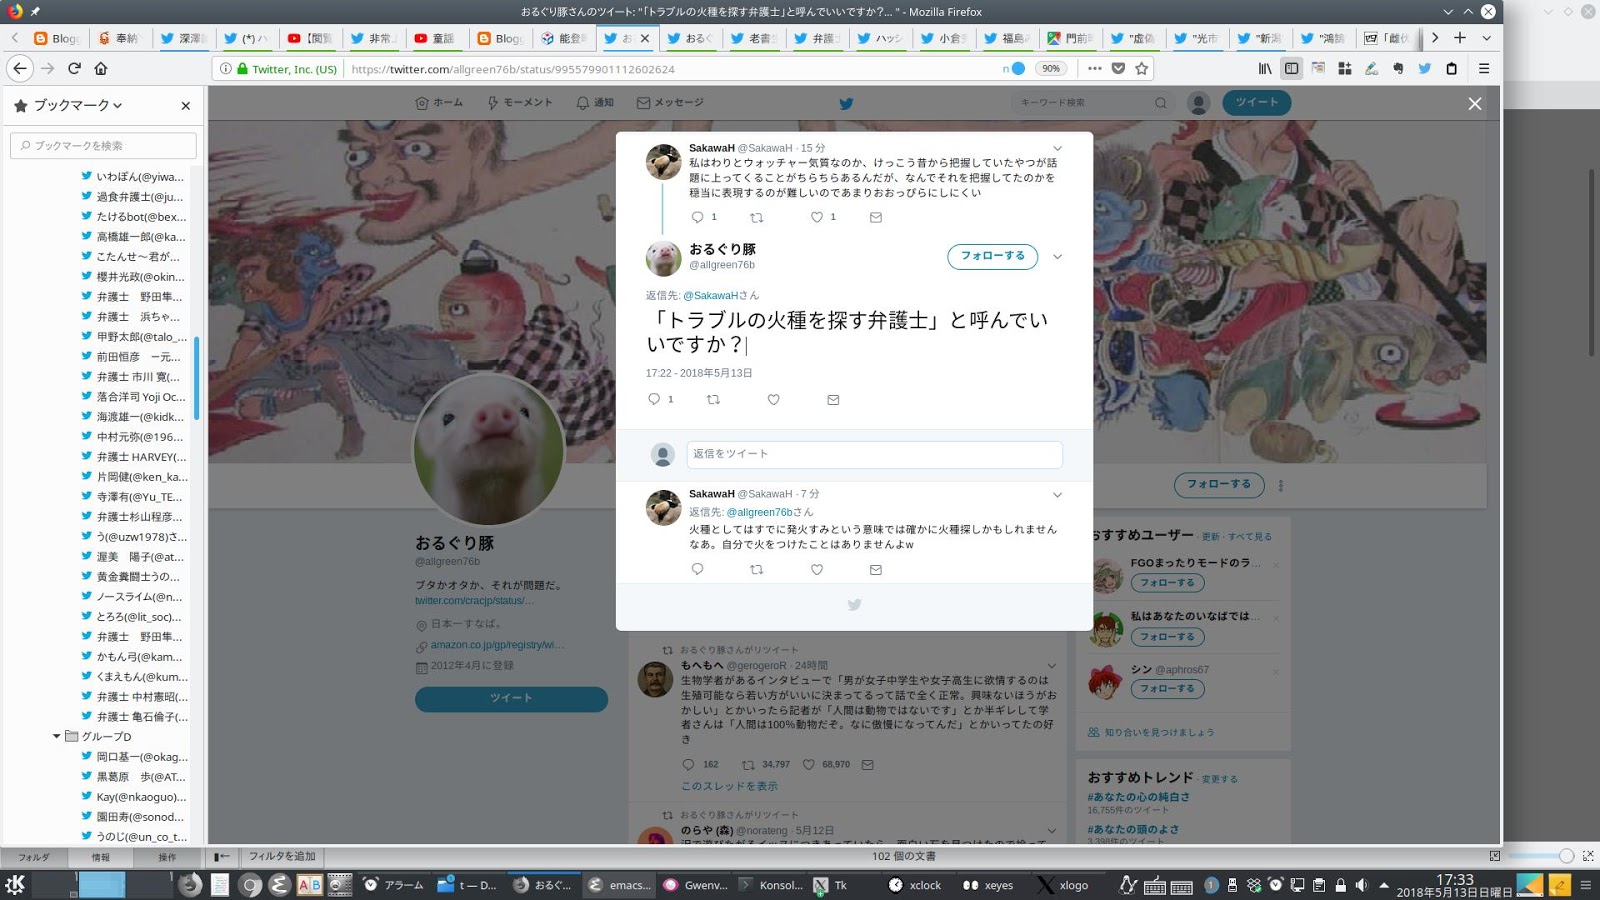The height and width of the screenshot is (900, 1600).
Task: Reload the current Twitter page
Action: (74, 68)
